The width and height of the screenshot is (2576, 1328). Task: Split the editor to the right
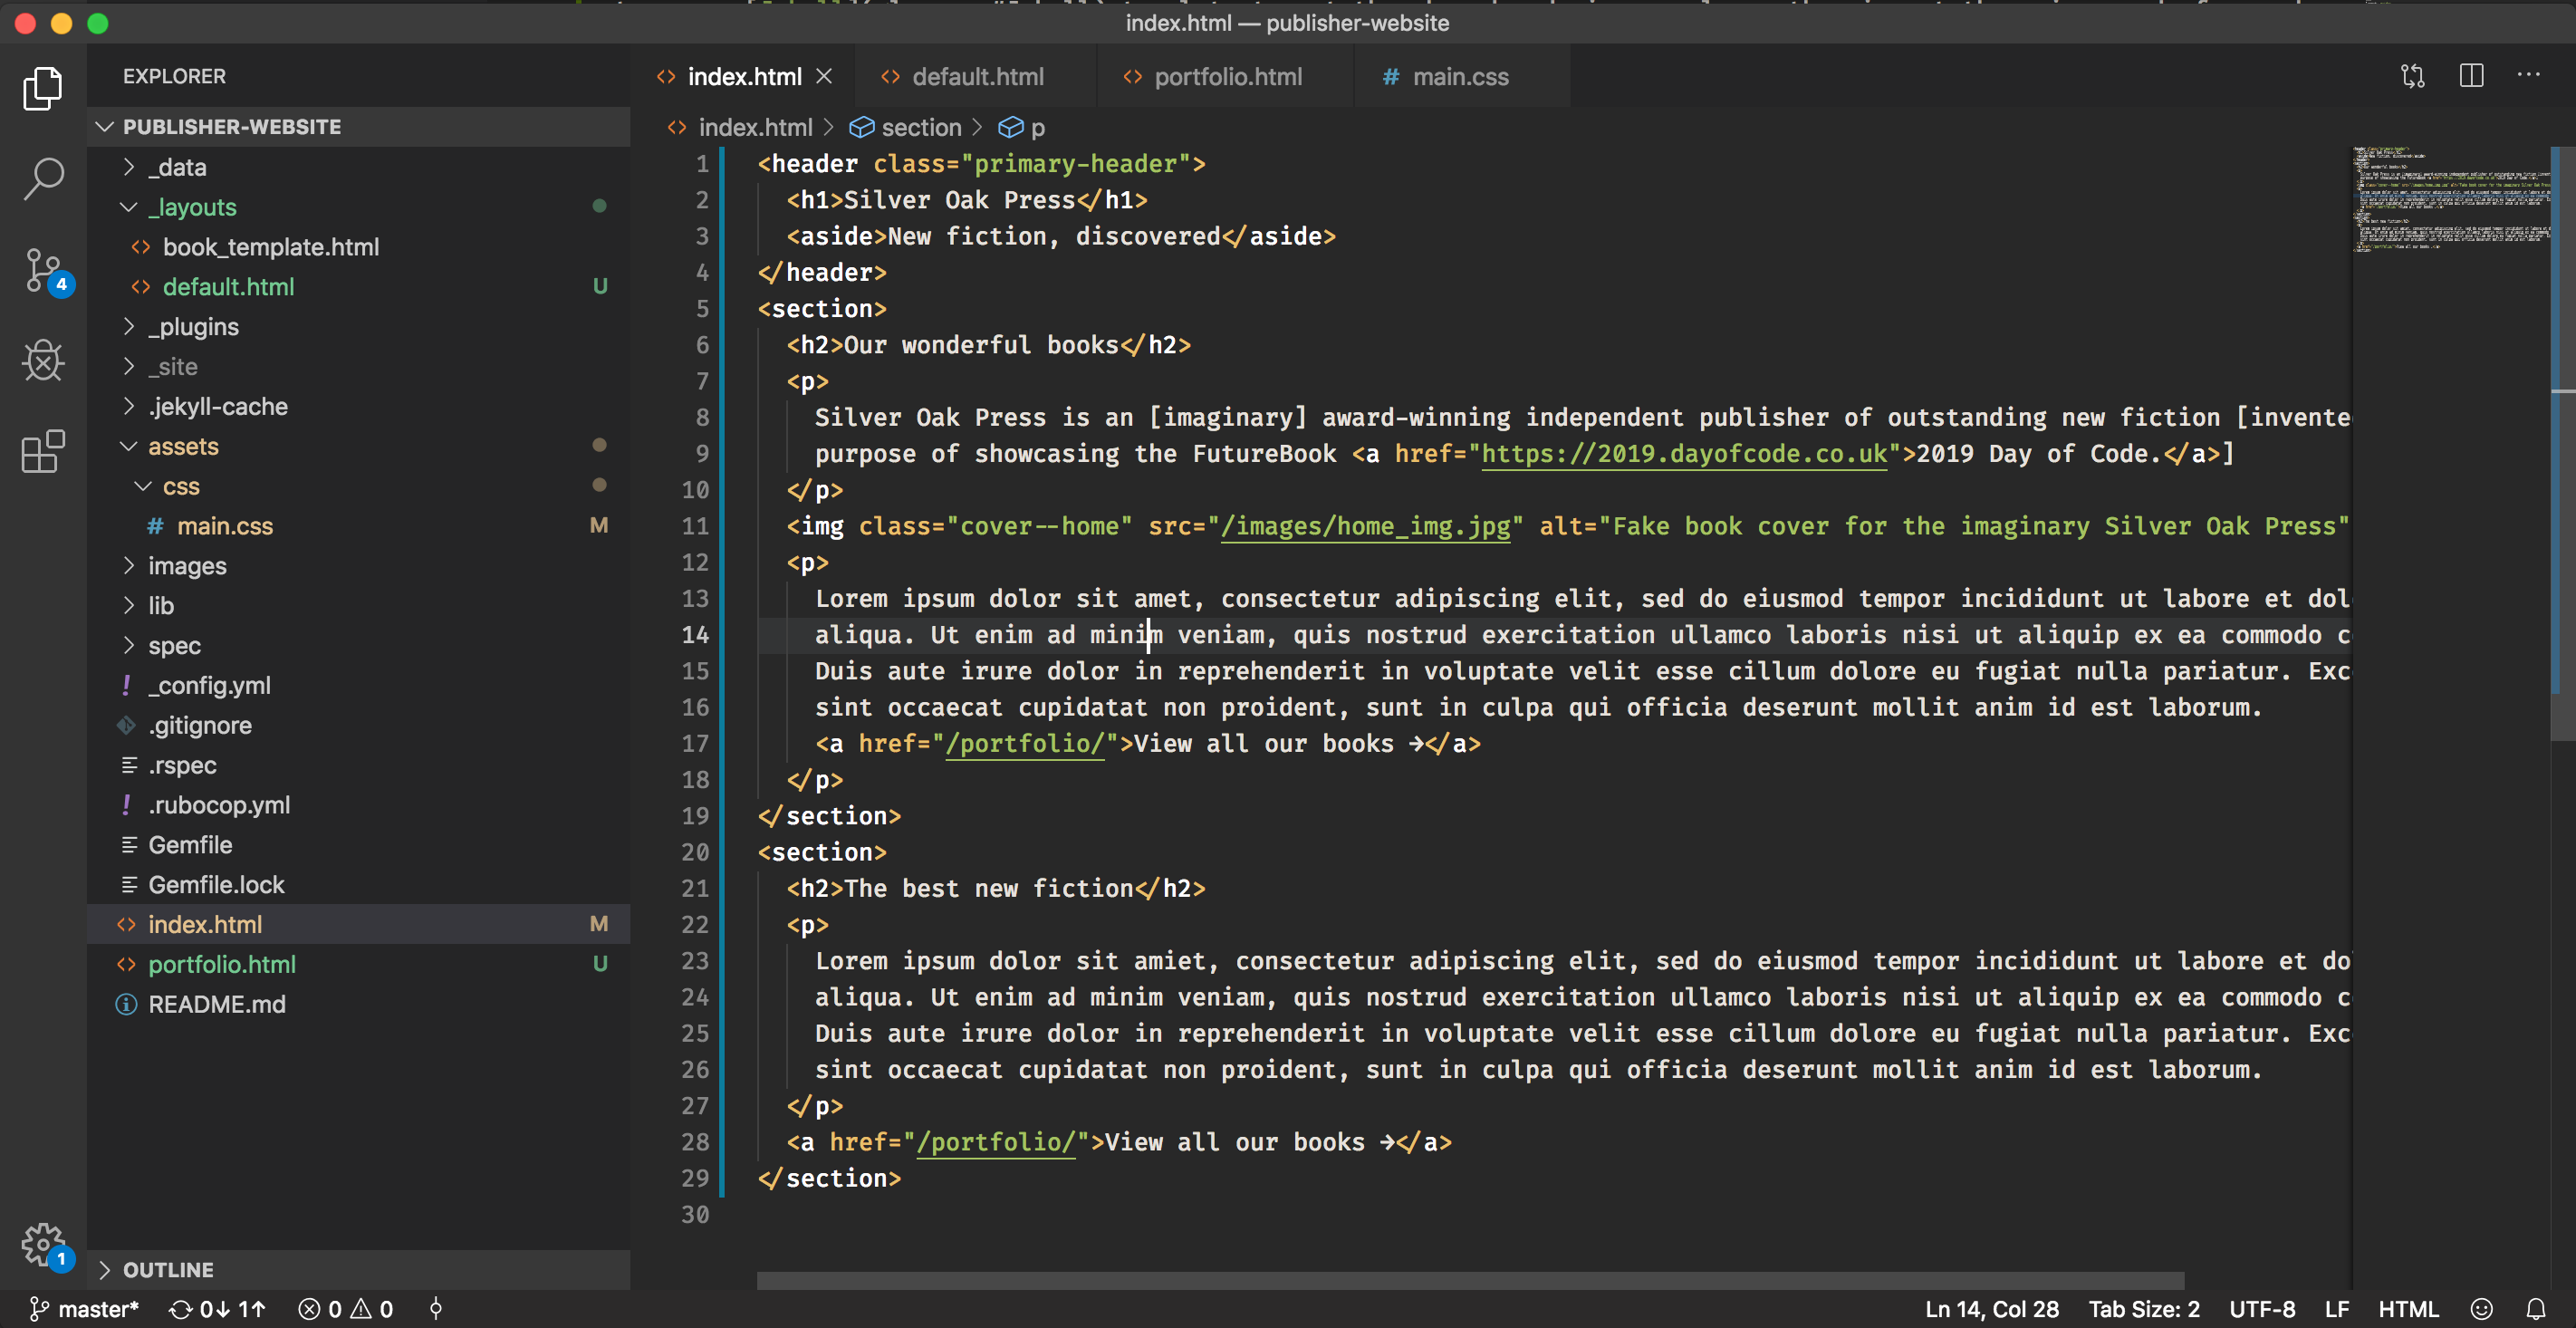(x=2471, y=76)
